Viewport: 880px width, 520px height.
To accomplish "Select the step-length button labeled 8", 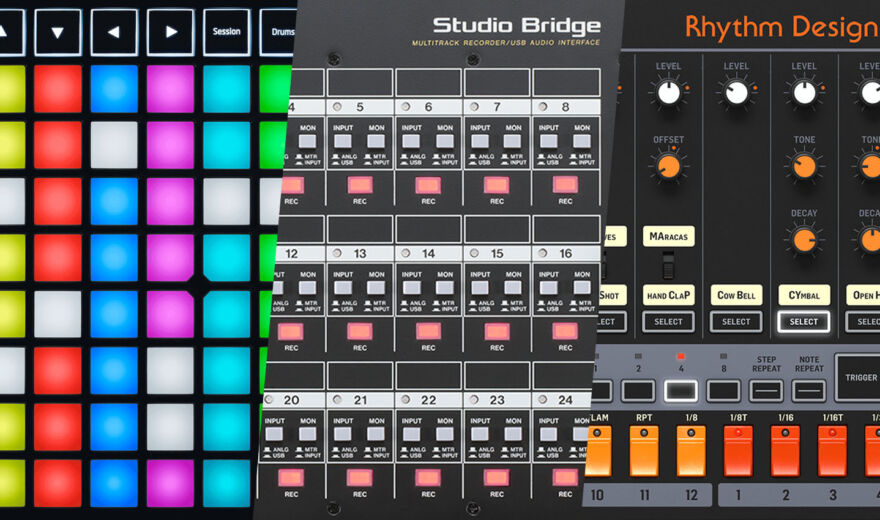I will point(723,391).
